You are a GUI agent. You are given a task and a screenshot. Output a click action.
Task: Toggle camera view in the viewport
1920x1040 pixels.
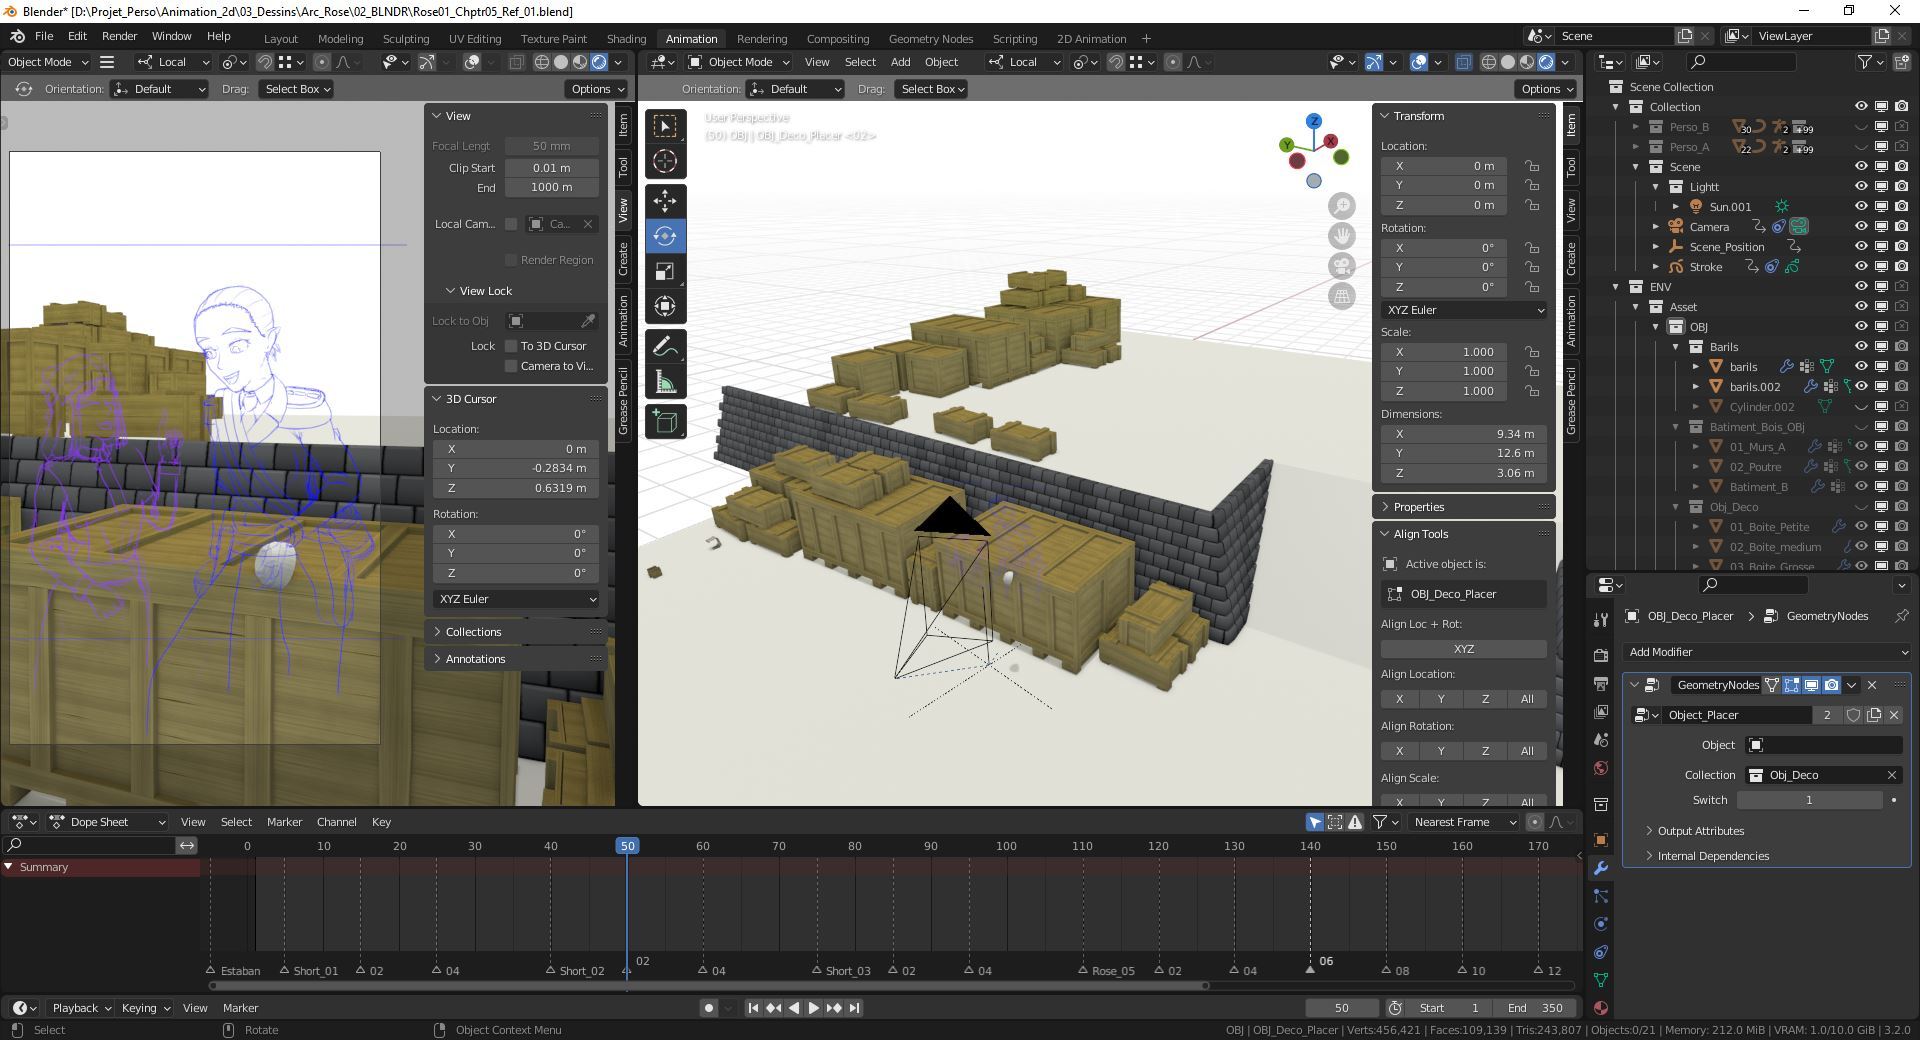tap(1342, 266)
